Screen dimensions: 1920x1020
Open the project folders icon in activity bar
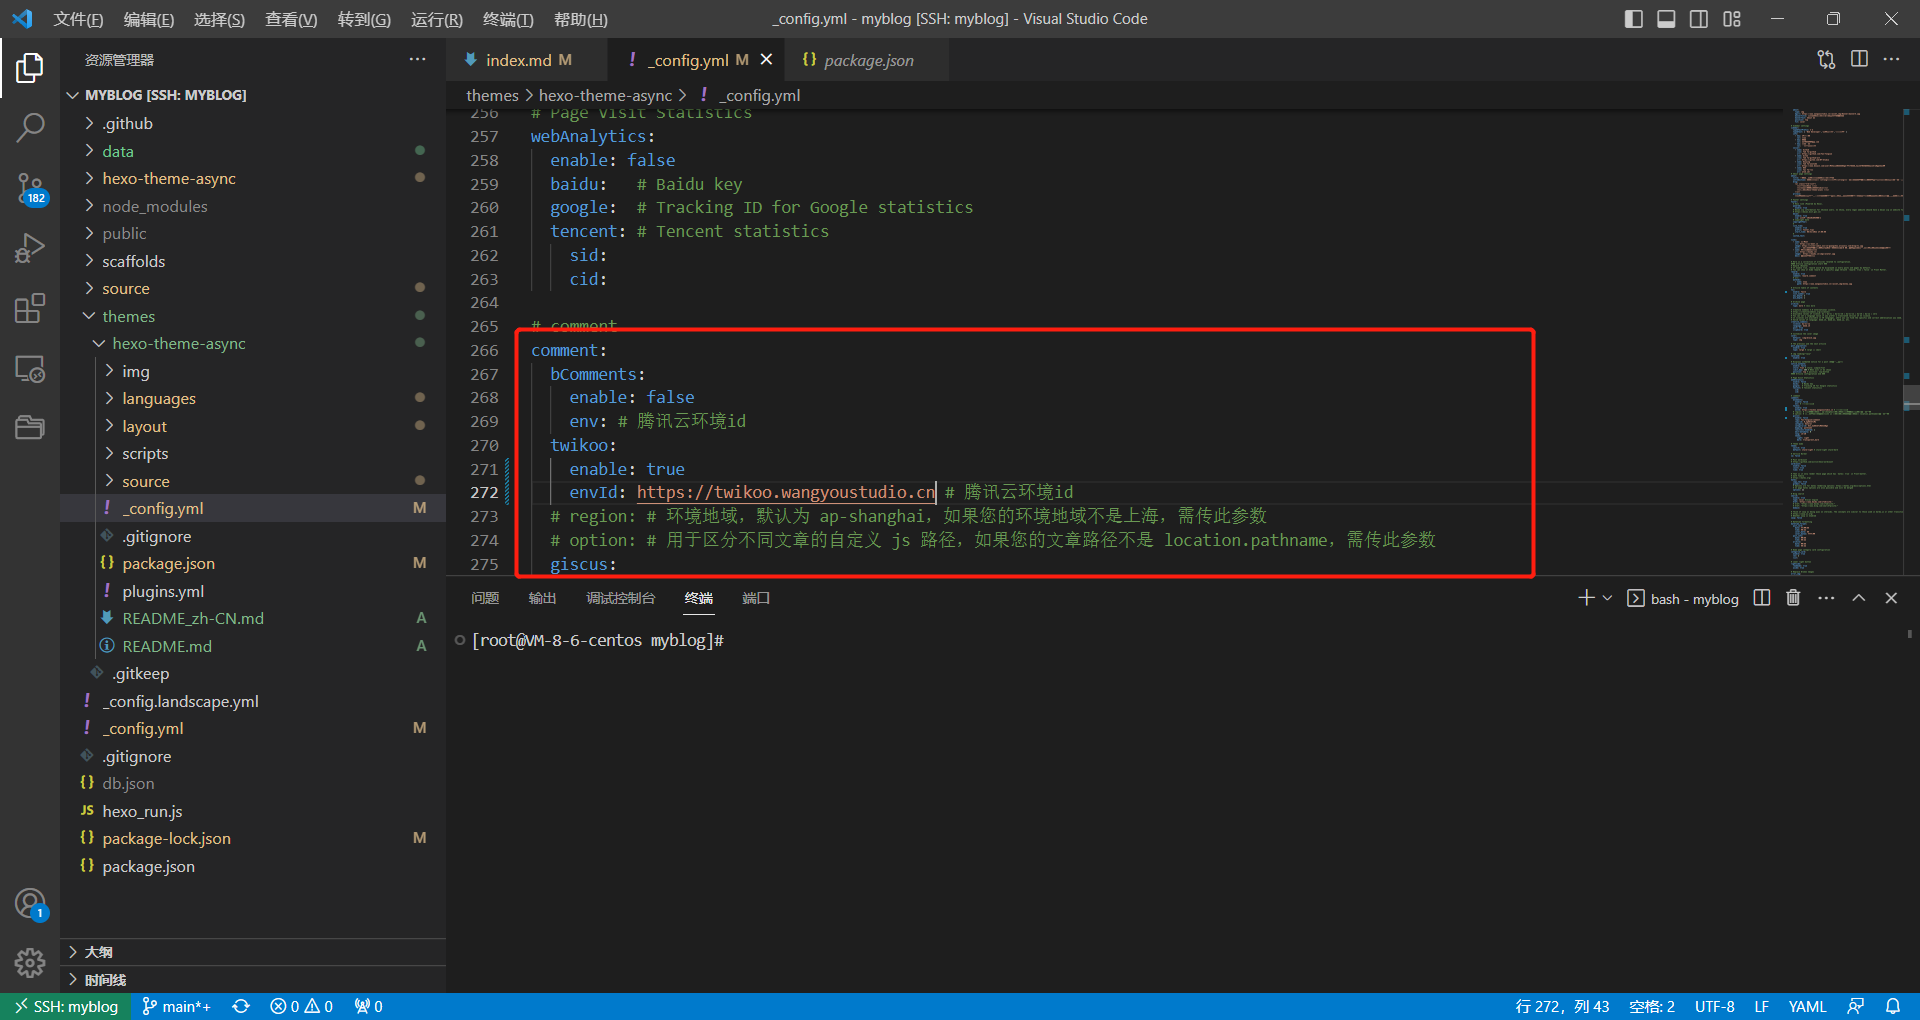30,428
